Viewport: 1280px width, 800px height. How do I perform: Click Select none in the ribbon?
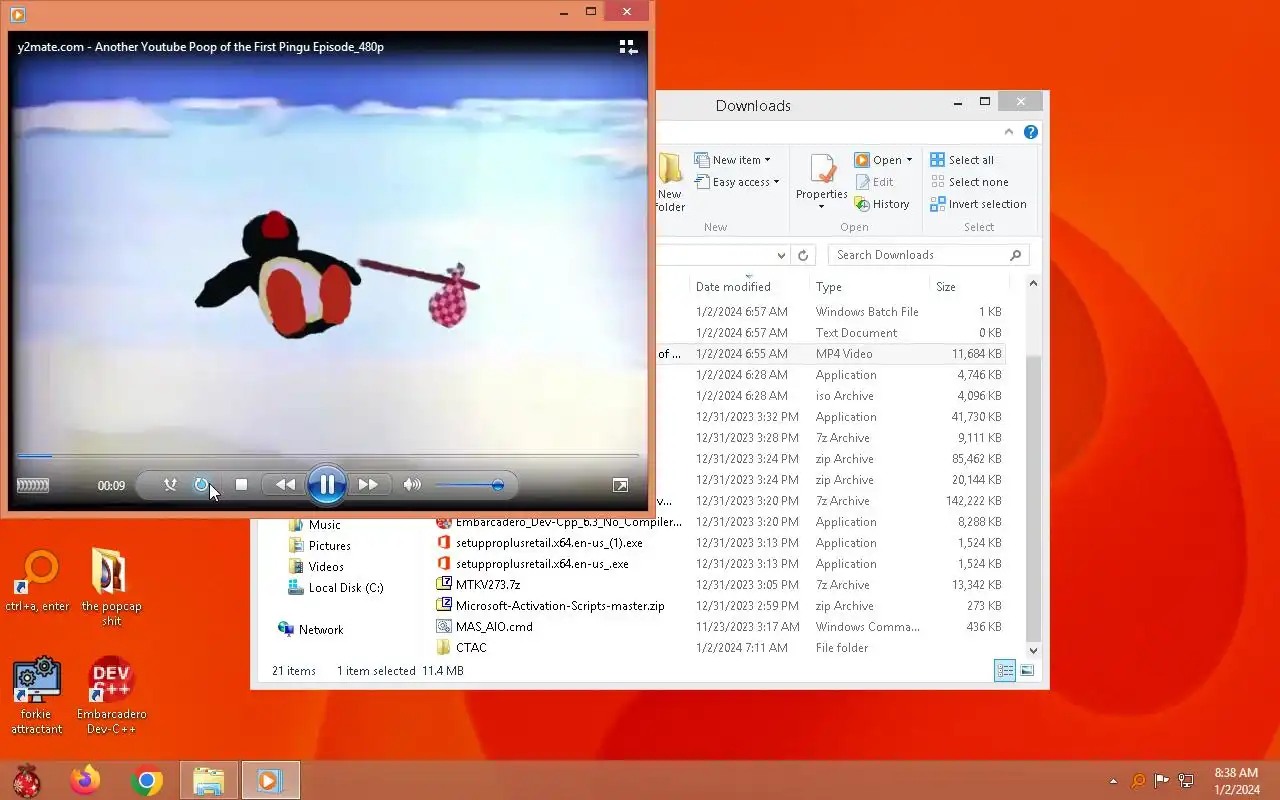click(x=969, y=182)
